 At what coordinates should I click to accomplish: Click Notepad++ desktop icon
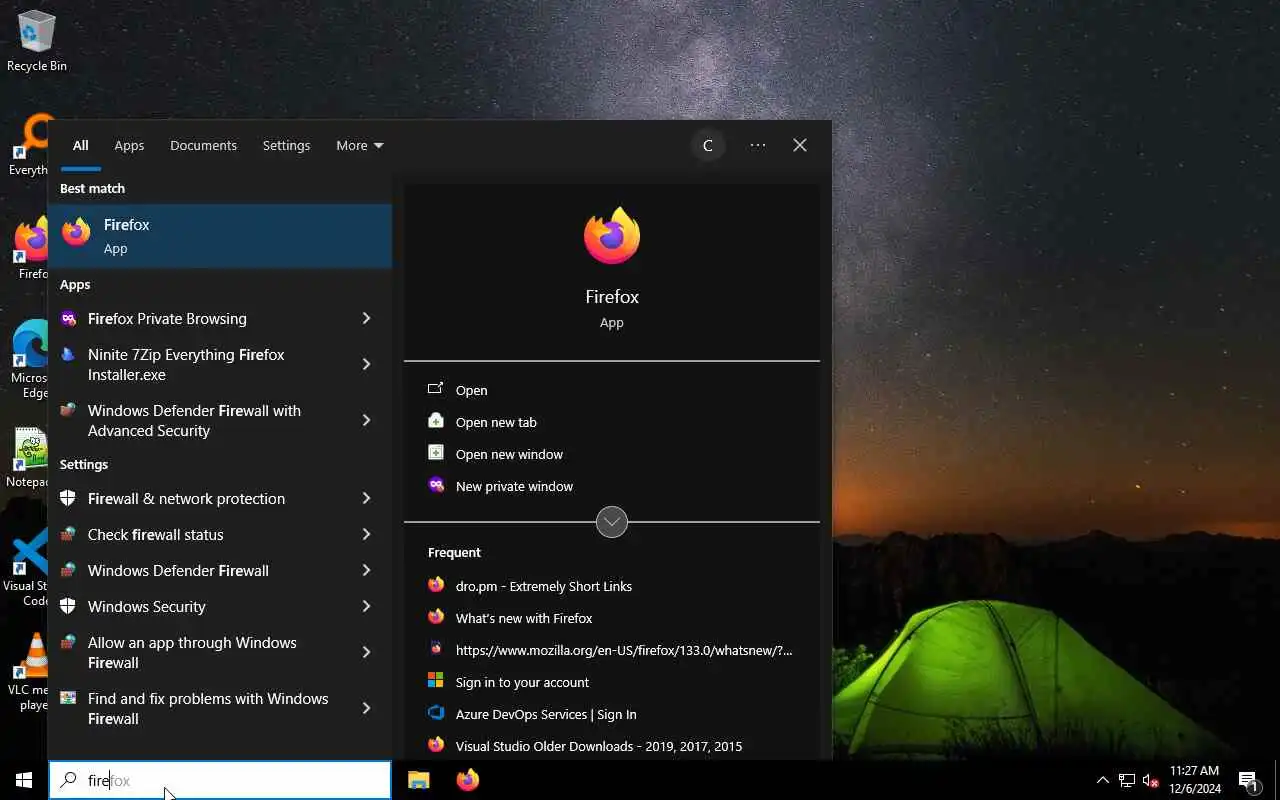[x=30, y=458]
